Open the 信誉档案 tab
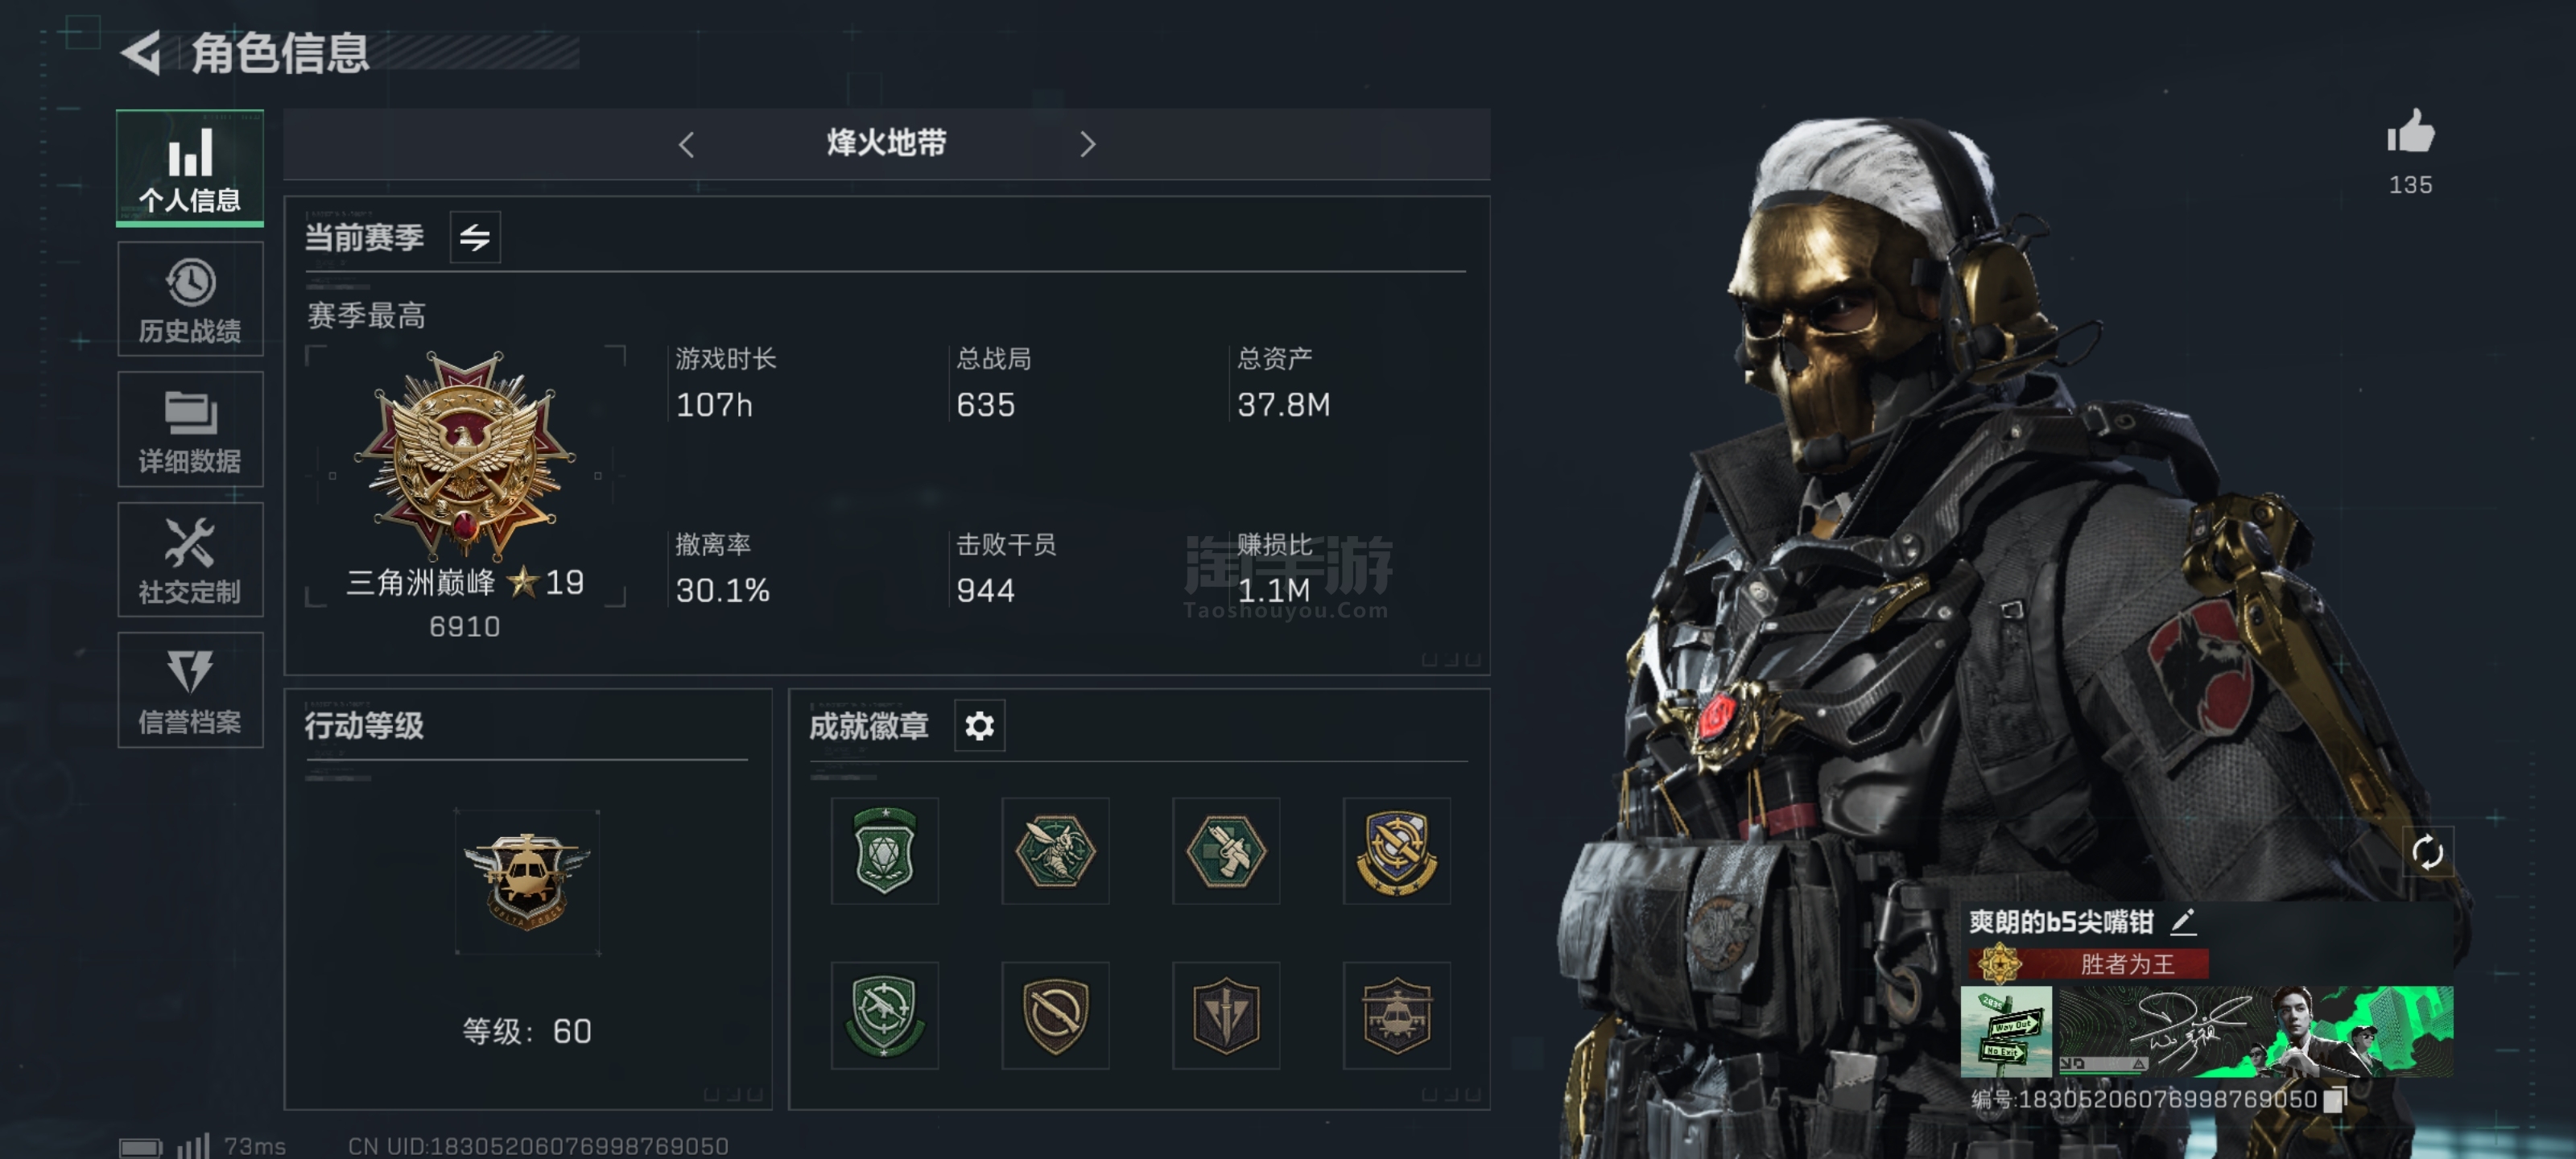This screenshot has width=2576, height=1159. tap(190, 690)
